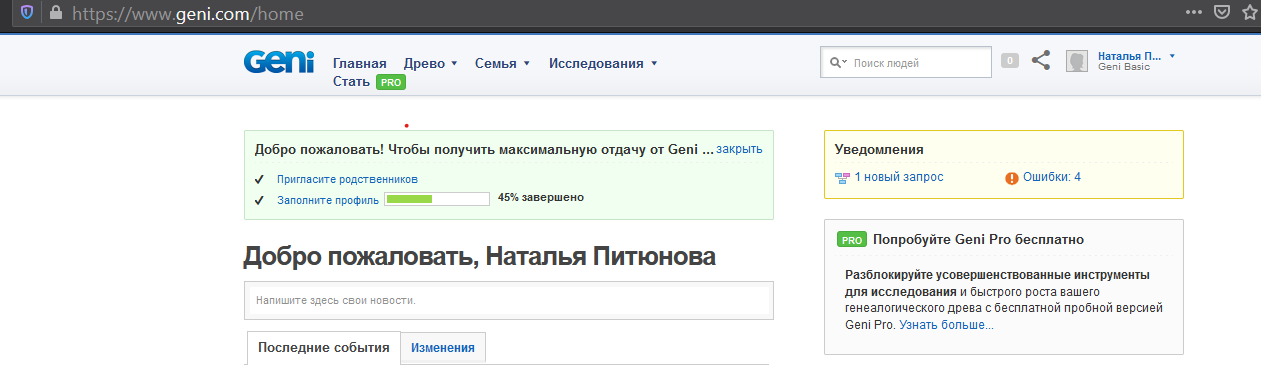Viewport: 1261px width, 366px height.
Task: Click the error warning icon near Ошибки
Action: (x=1012, y=178)
